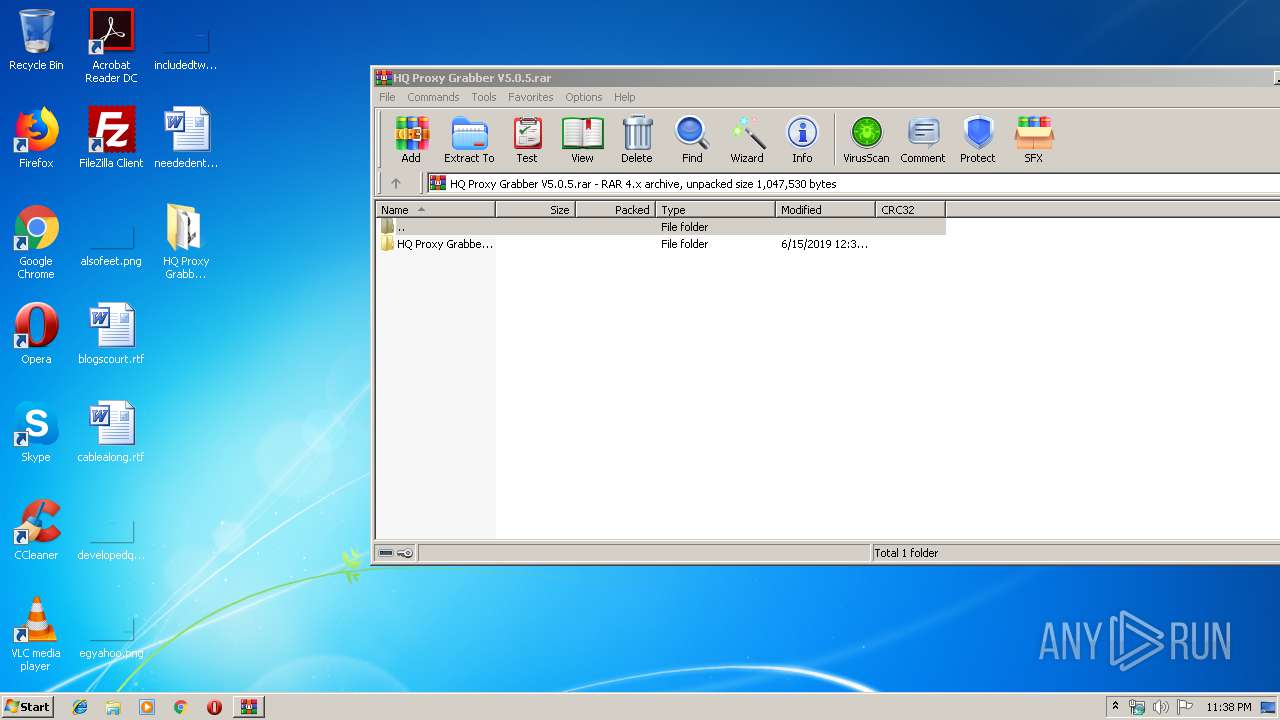Open the Help menu
Screen dimensions: 1280x720
tap(624, 97)
